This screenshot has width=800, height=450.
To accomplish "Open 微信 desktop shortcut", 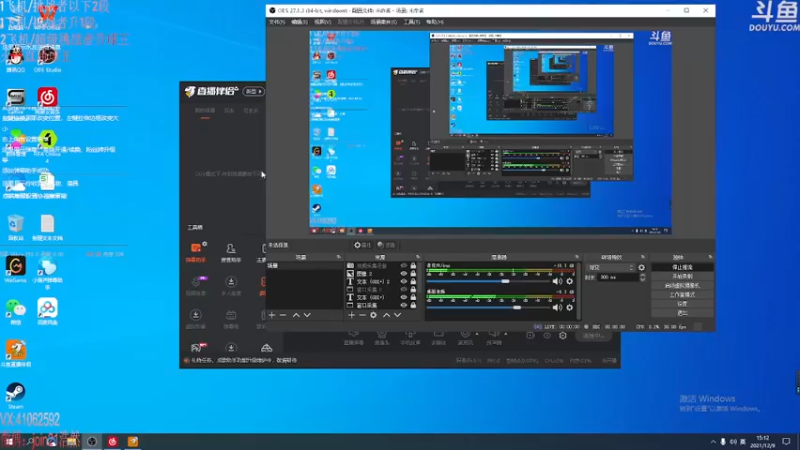I will (15, 311).
